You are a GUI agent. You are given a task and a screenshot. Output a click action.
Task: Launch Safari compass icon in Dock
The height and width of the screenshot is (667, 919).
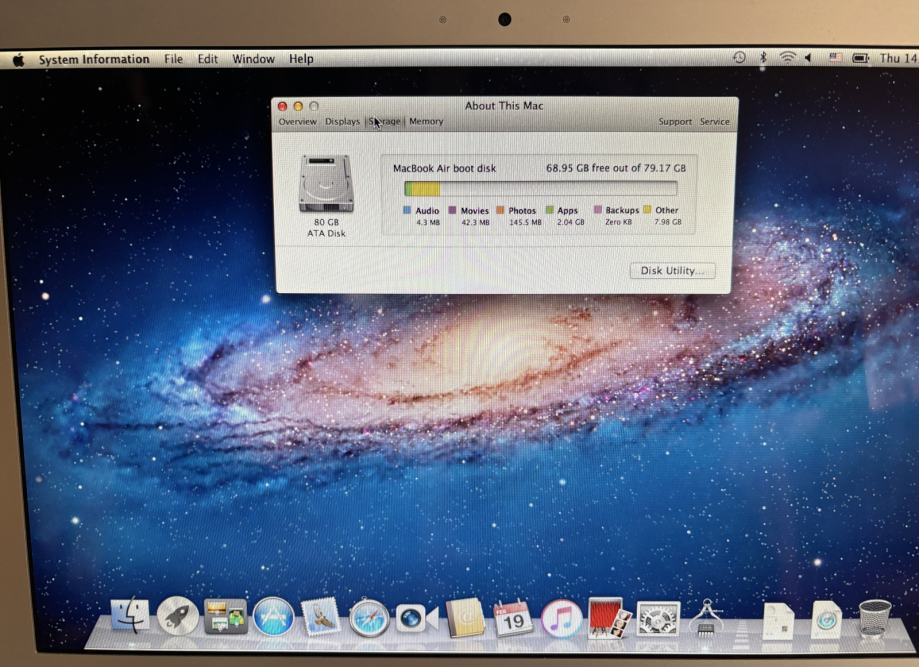(369, 618)
